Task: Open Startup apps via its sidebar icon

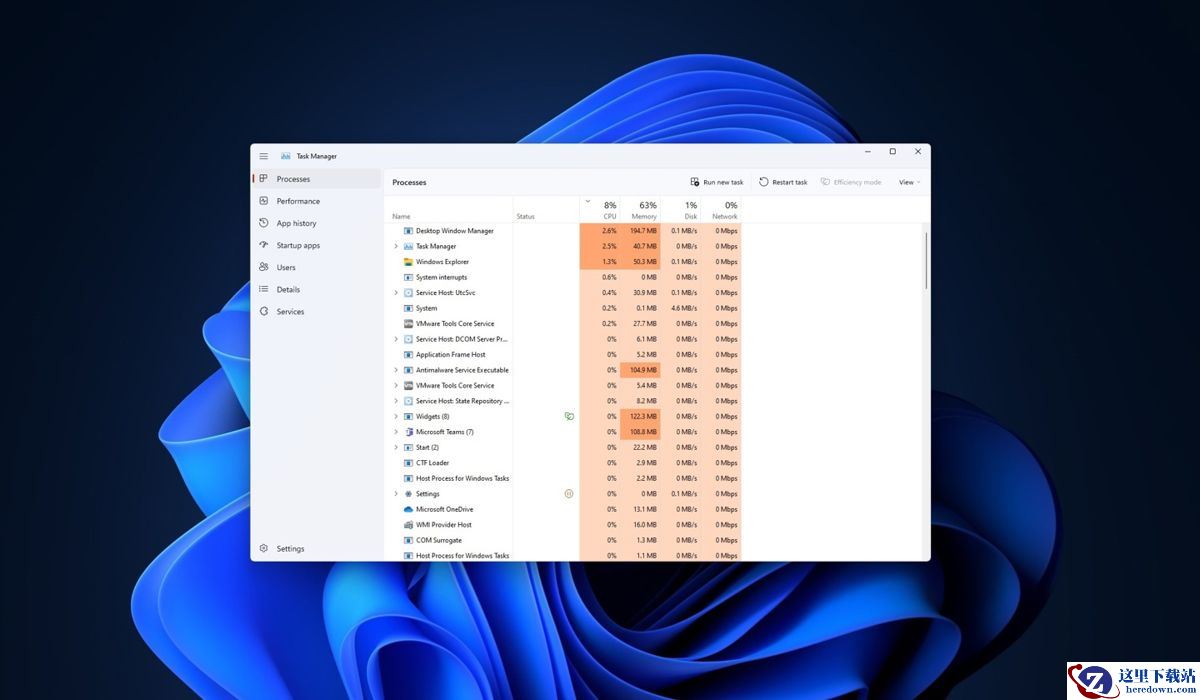Action: [x=264, y=245]
